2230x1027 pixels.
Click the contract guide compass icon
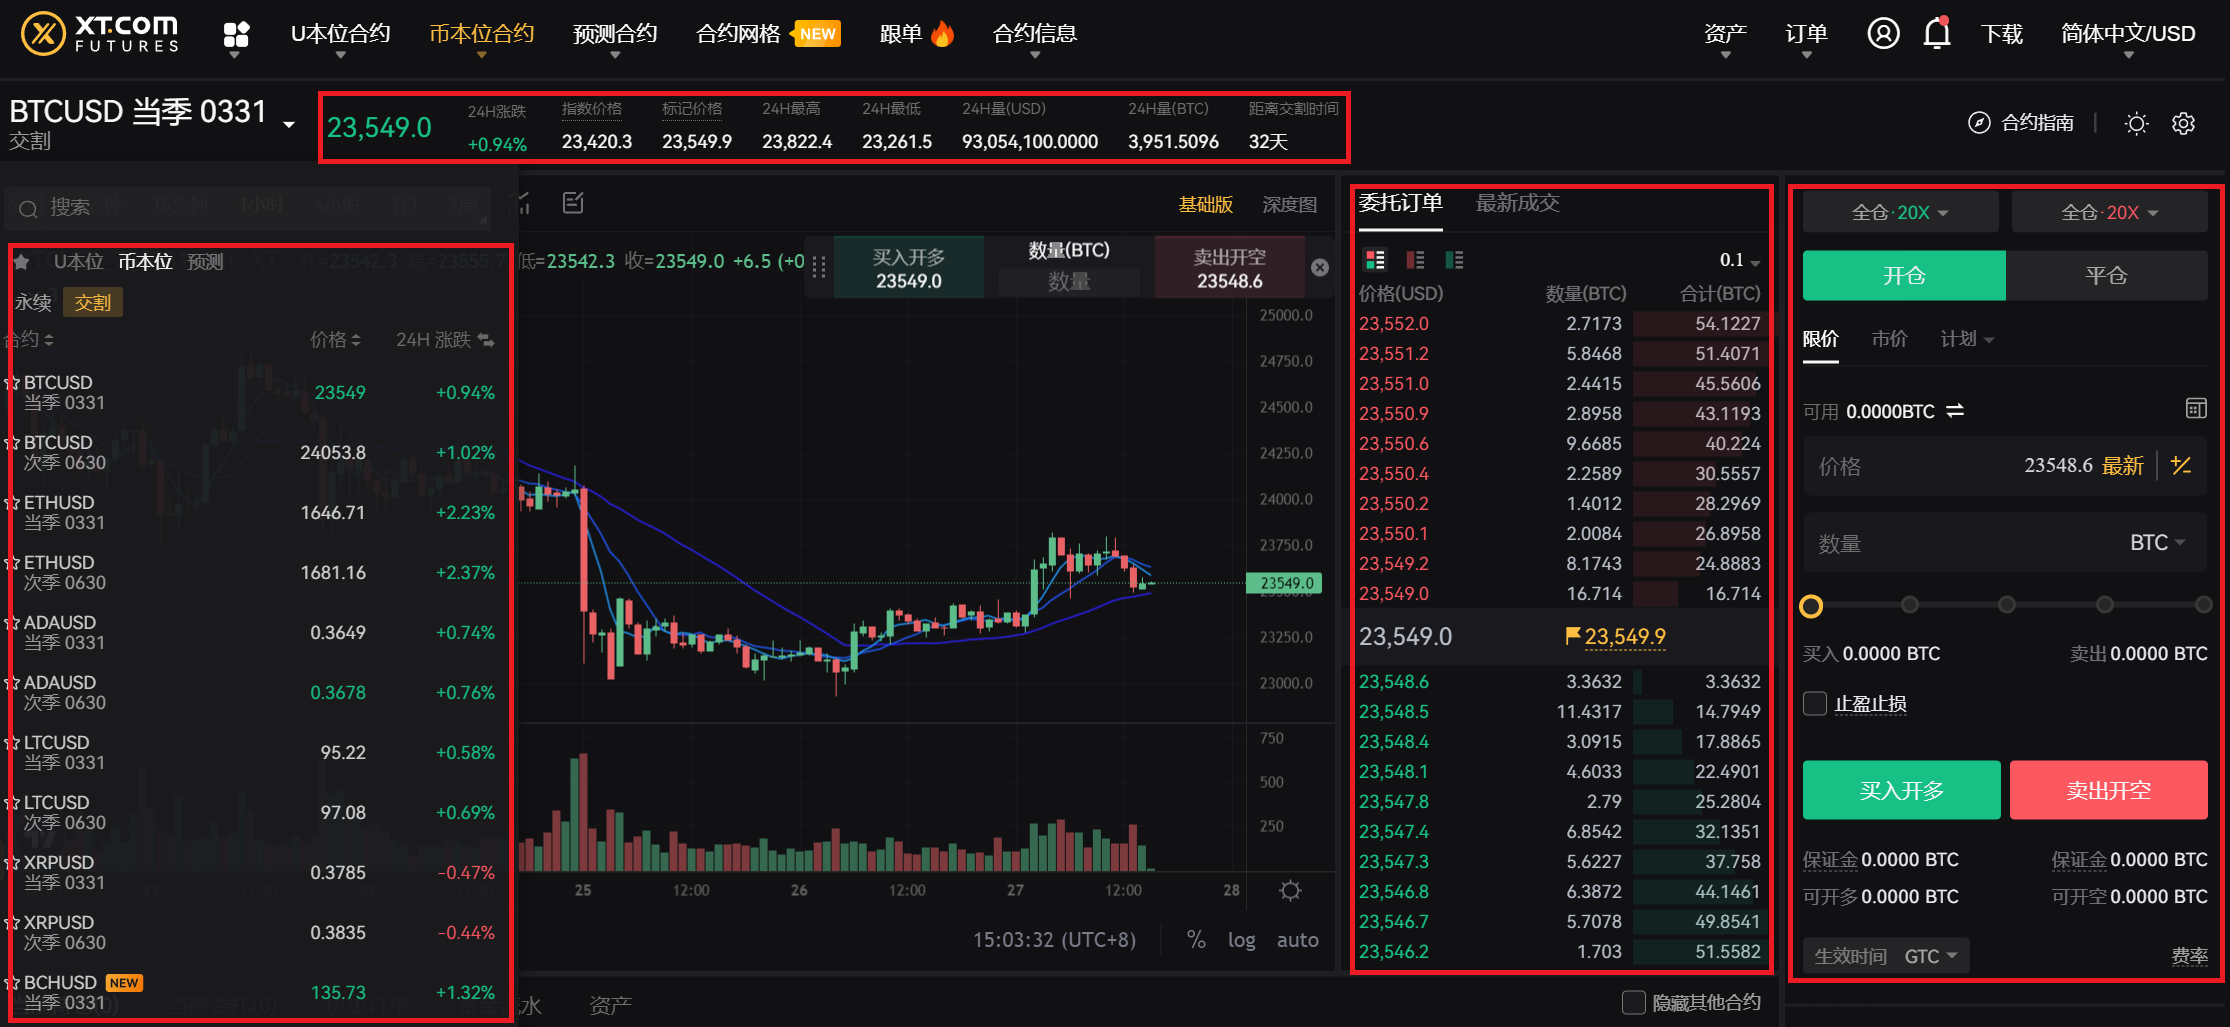click(x=1979, y=123)
